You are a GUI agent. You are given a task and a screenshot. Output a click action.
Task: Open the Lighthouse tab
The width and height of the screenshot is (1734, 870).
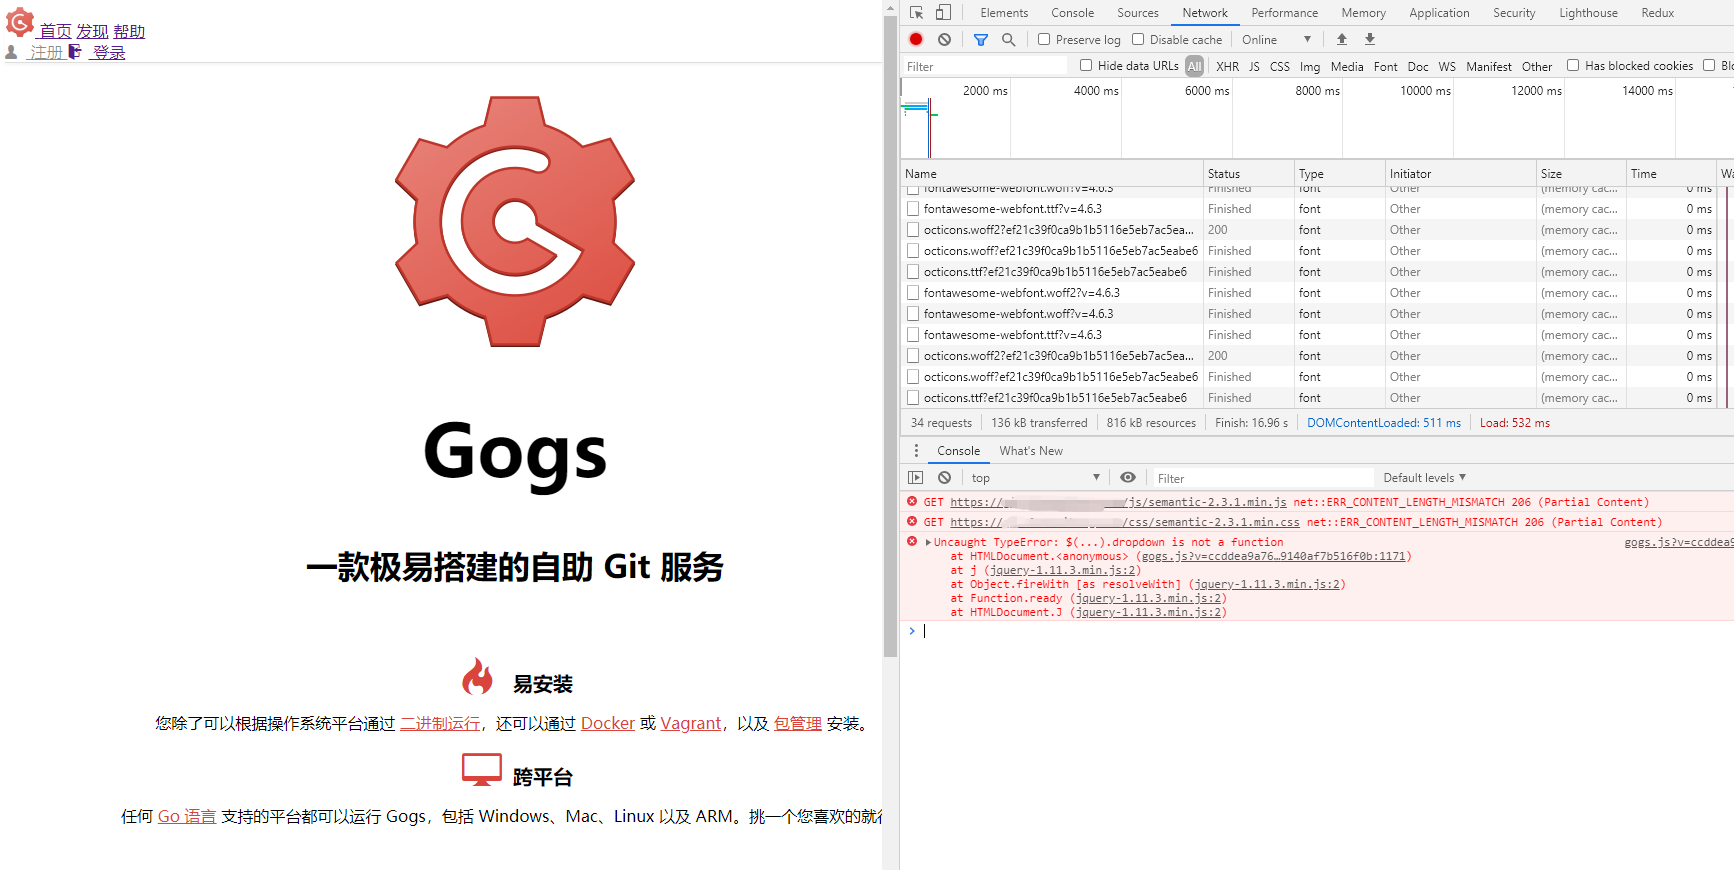[x=1589, y=13]
